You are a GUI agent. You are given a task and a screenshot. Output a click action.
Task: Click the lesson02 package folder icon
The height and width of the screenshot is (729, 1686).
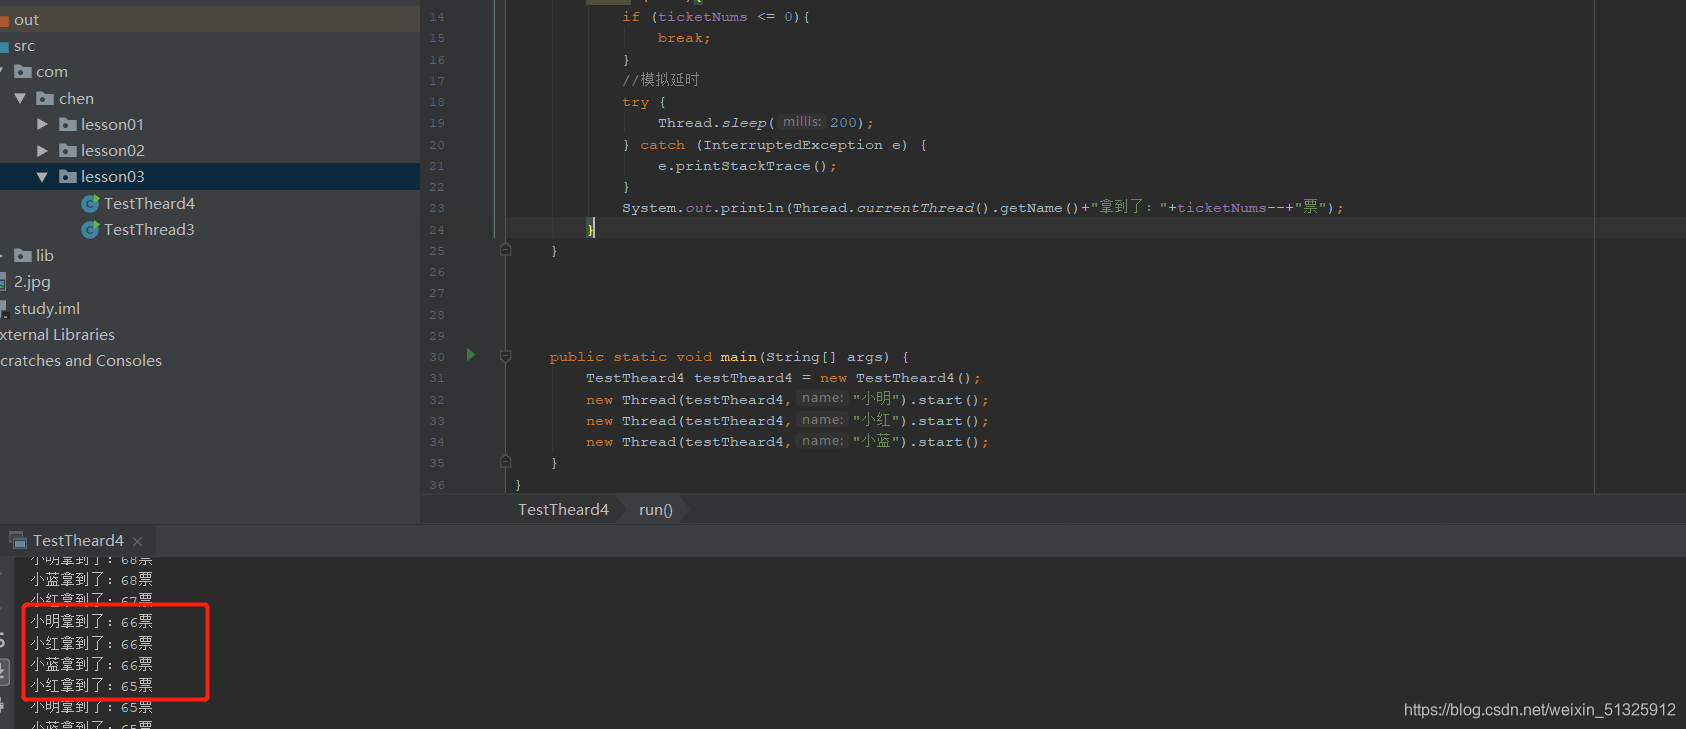68,151
